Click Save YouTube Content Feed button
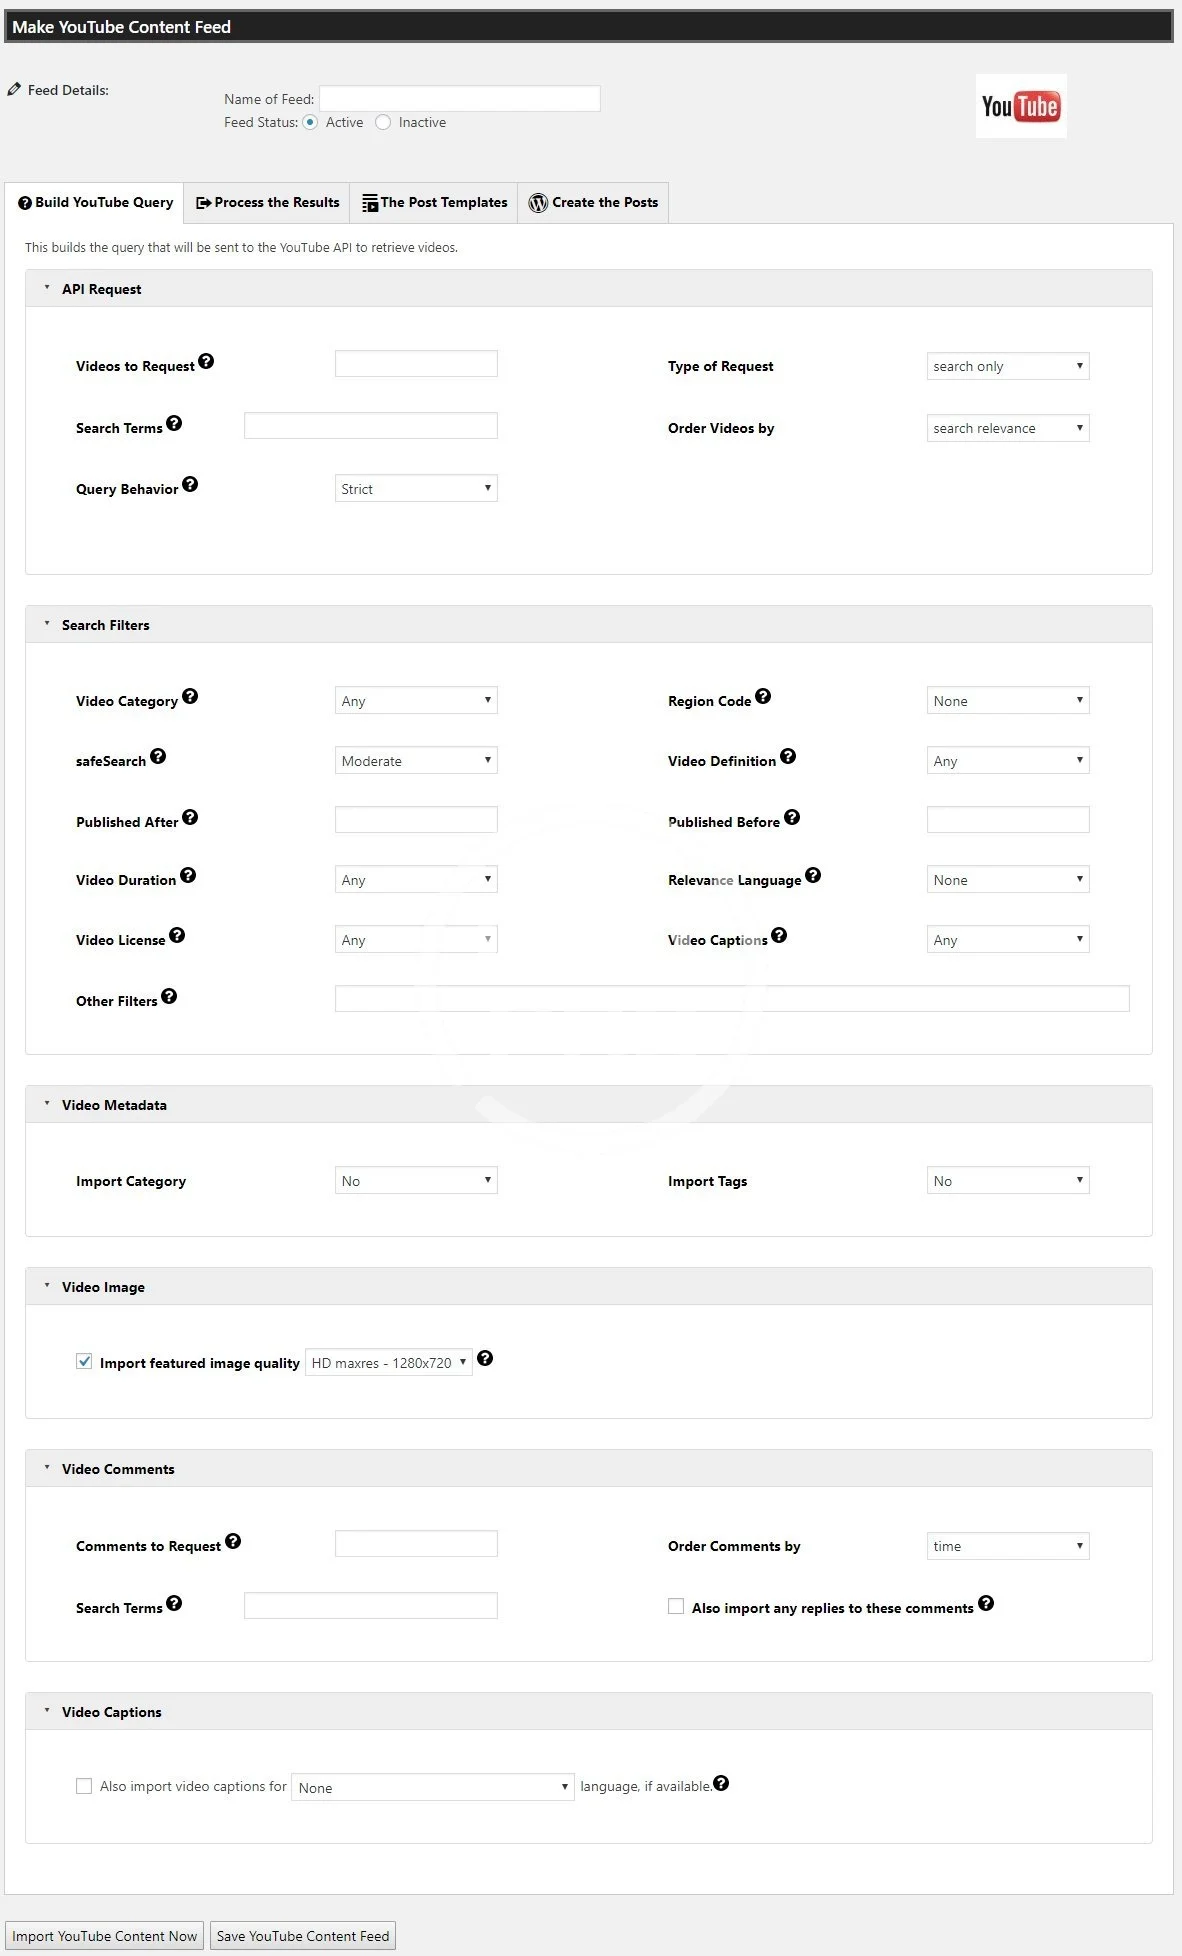 pos(303,1936)
